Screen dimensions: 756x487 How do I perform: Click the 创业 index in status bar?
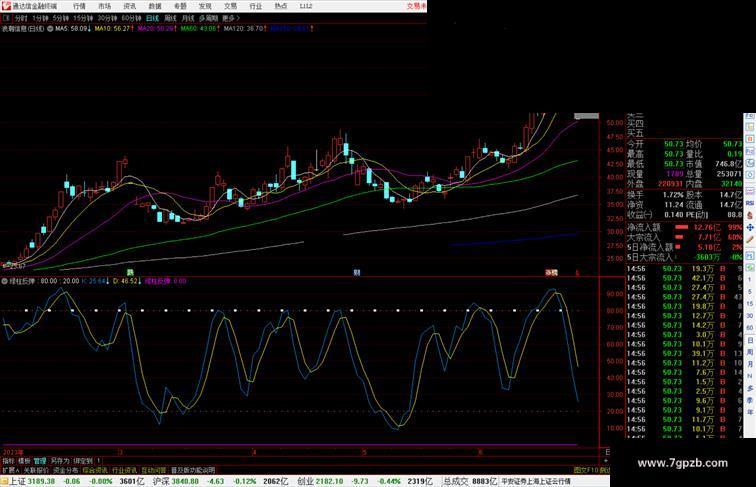305,481
